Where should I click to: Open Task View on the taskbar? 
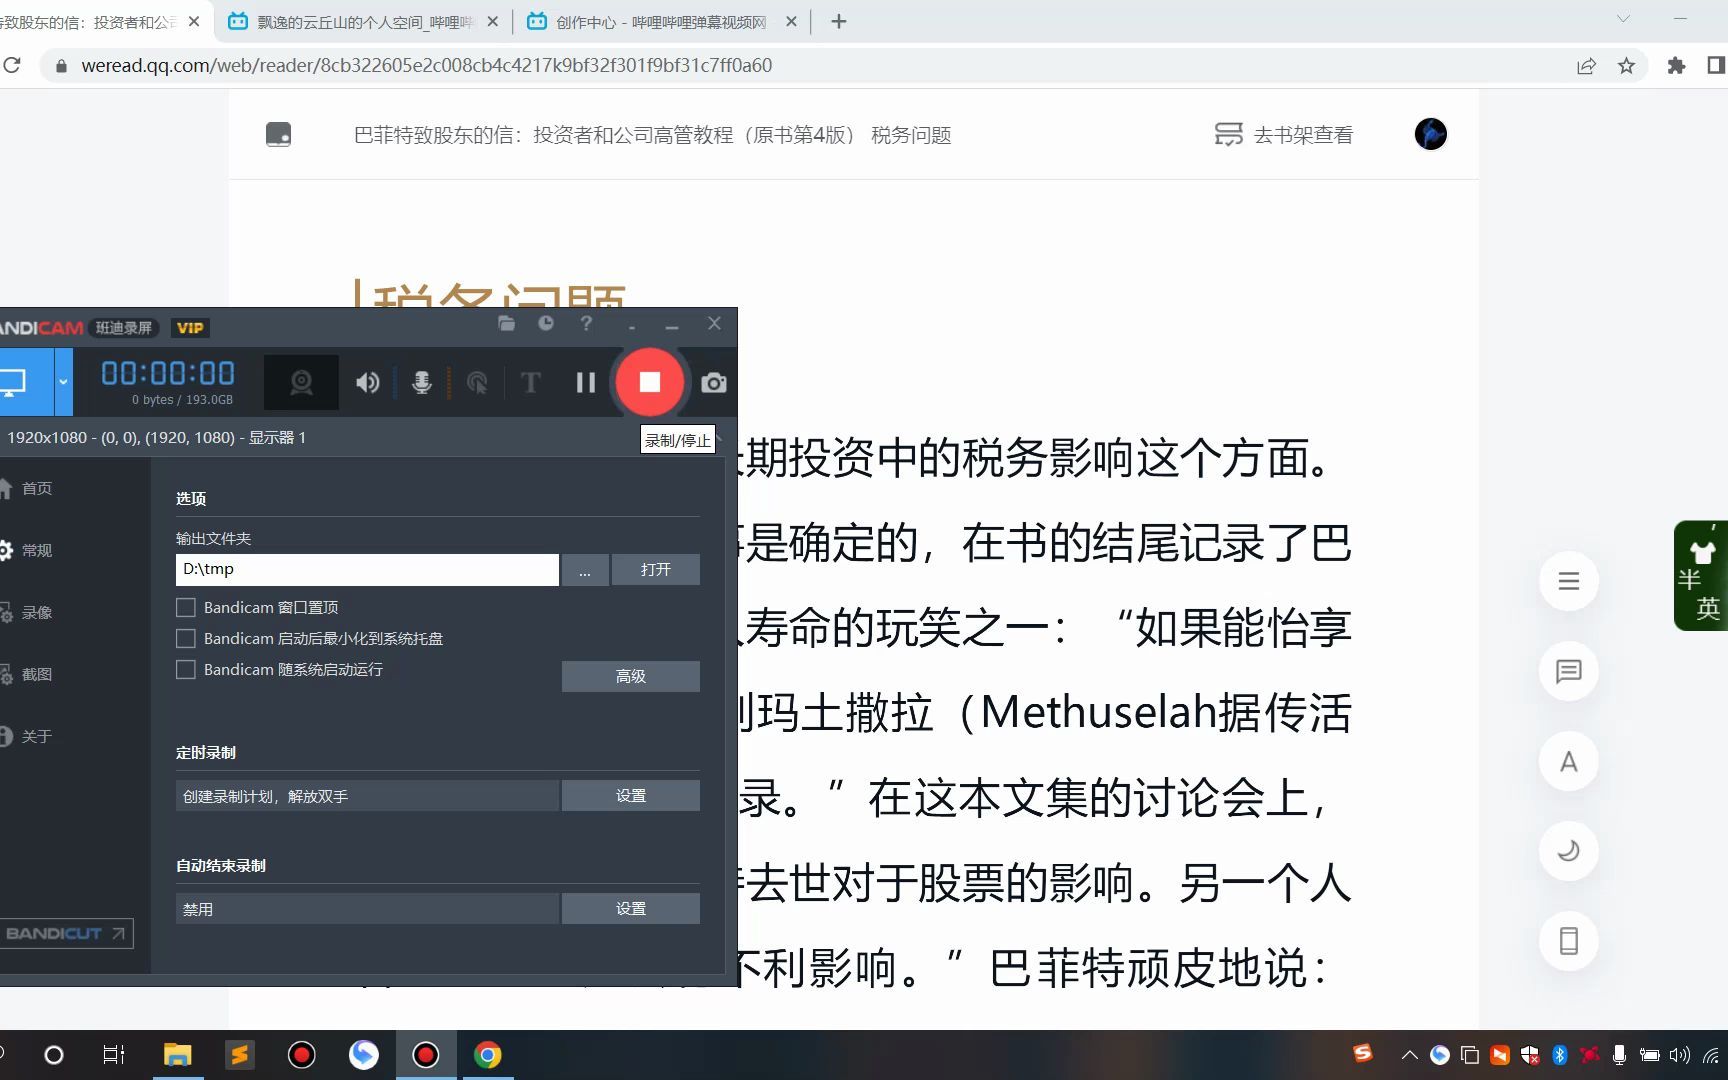pyautogui.click(x=113, y=1055)
